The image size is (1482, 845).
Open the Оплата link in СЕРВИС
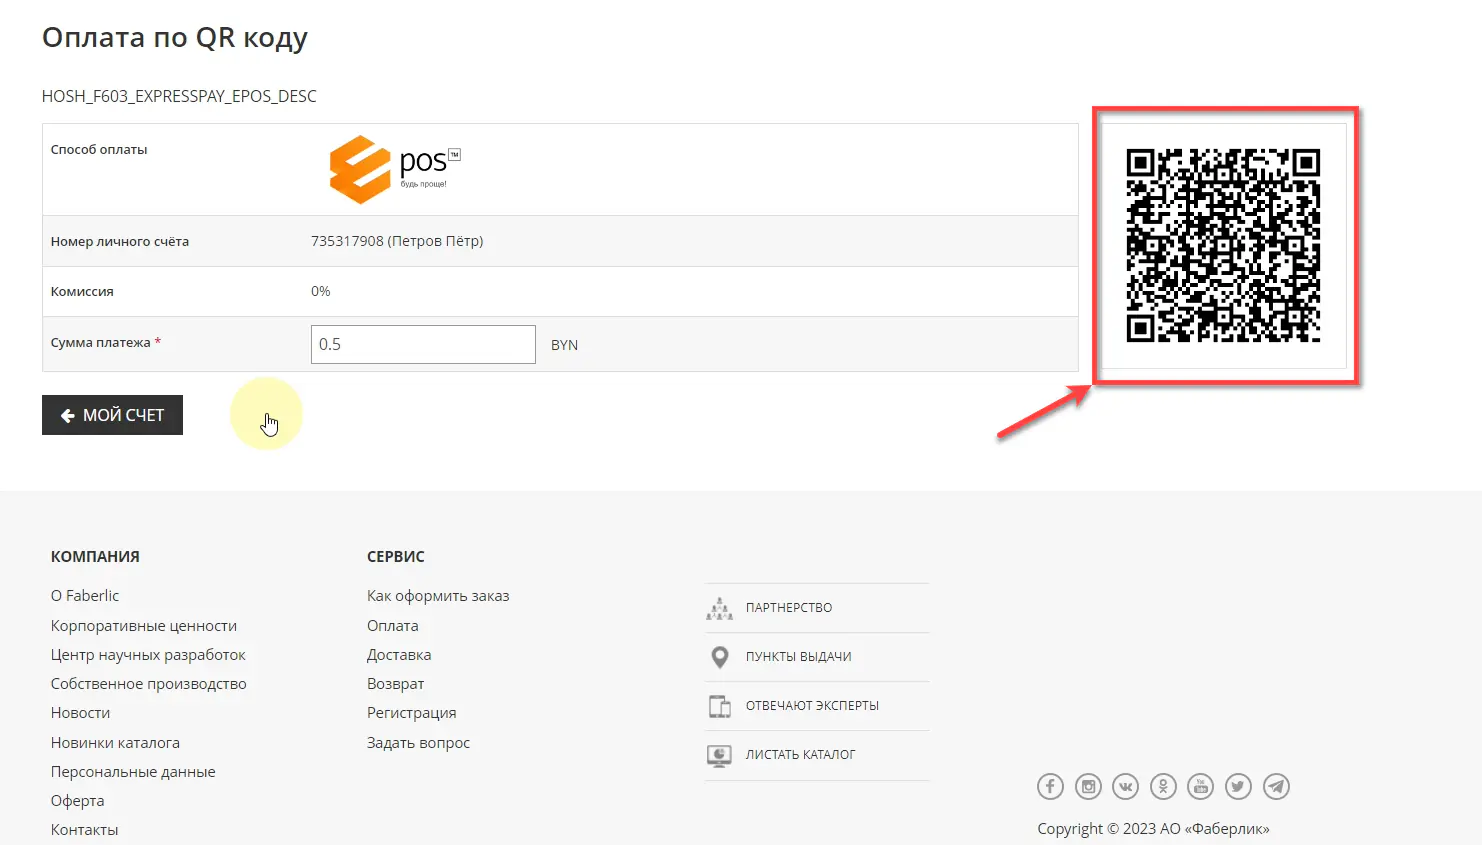[x=393, y=625]
